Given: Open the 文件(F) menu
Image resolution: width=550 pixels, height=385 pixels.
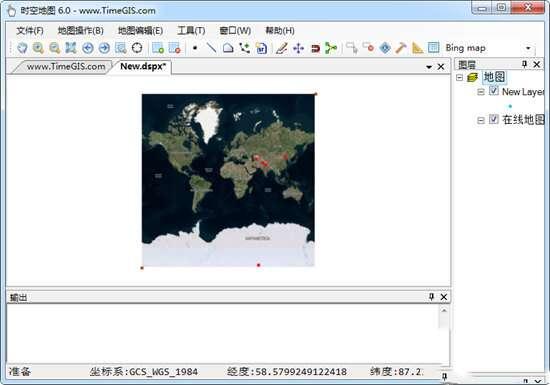Looking at the screenshot, I should pyautogui.click(x=30, y=31).
